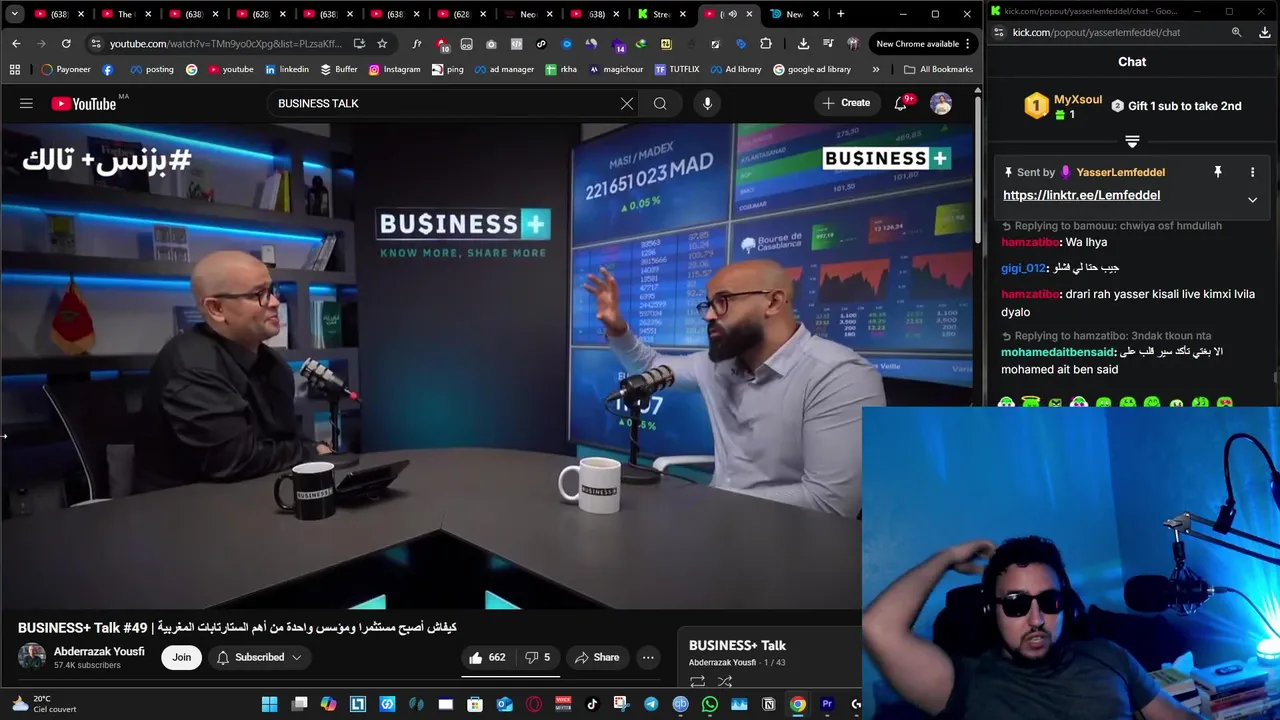This screenshot has height=720, width=1280.
Task: Start voice search with the microphone icon
Action: (707, 103)
